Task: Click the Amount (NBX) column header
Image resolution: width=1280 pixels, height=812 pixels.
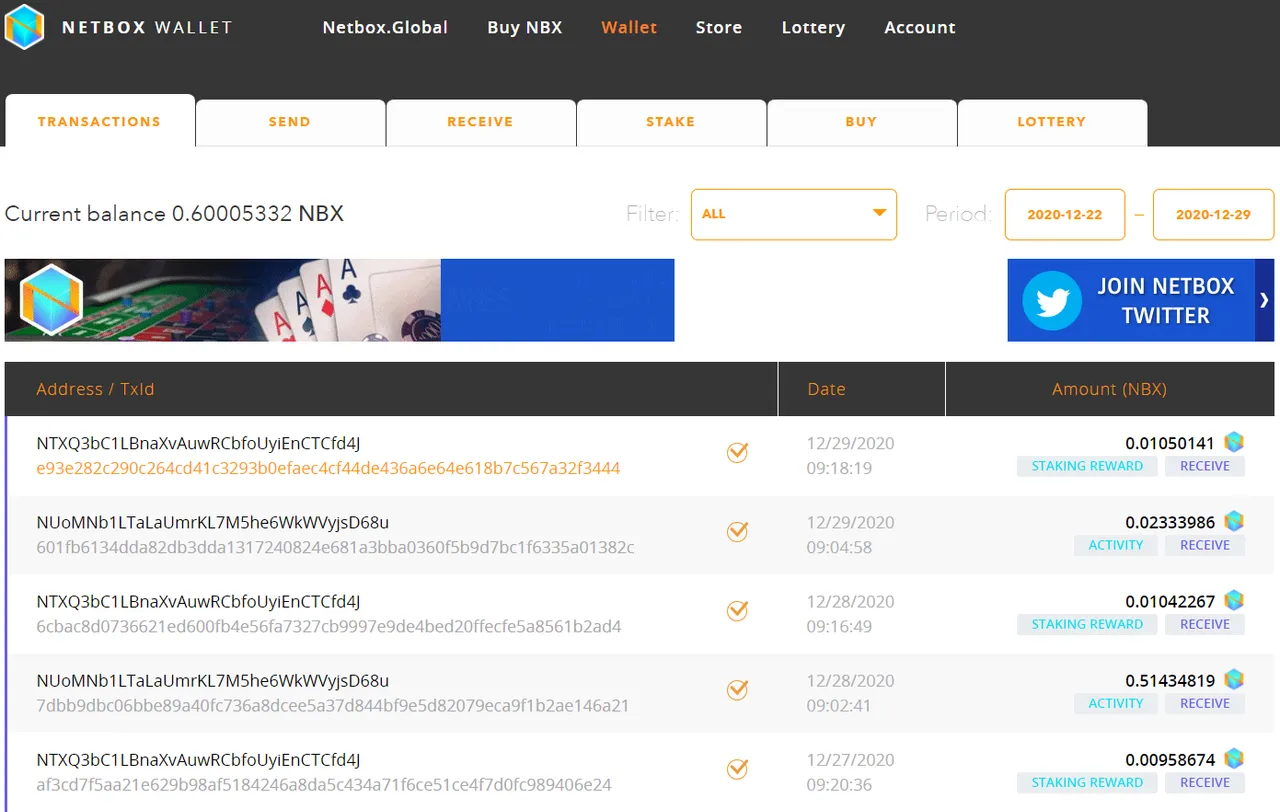Action: pyautogui.click(x=1109, y=389)
